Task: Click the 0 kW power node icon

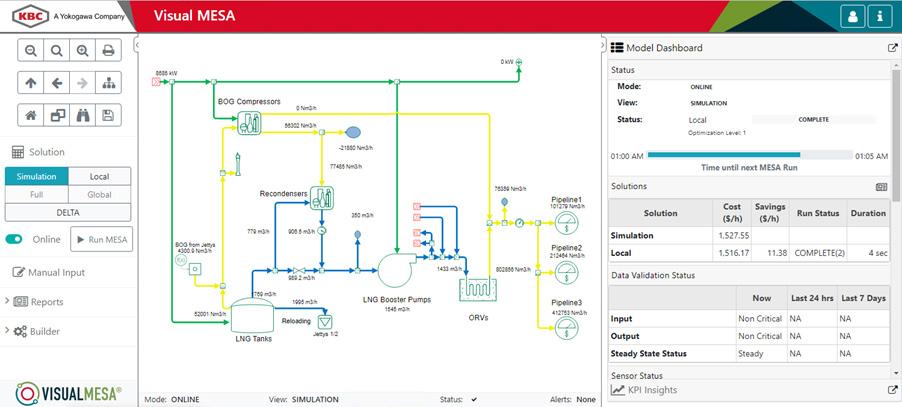Action: point(518,62)
